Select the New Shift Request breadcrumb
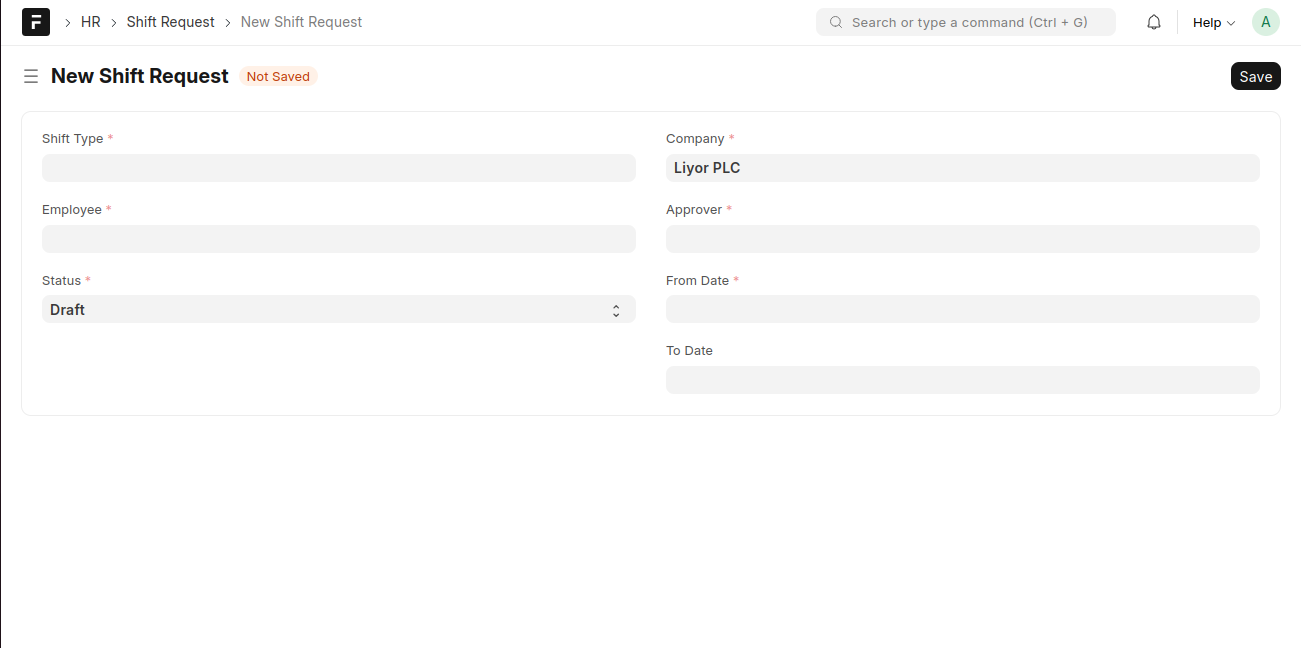The width and height of the screenshot is (1301, 648). click(301, 22)
